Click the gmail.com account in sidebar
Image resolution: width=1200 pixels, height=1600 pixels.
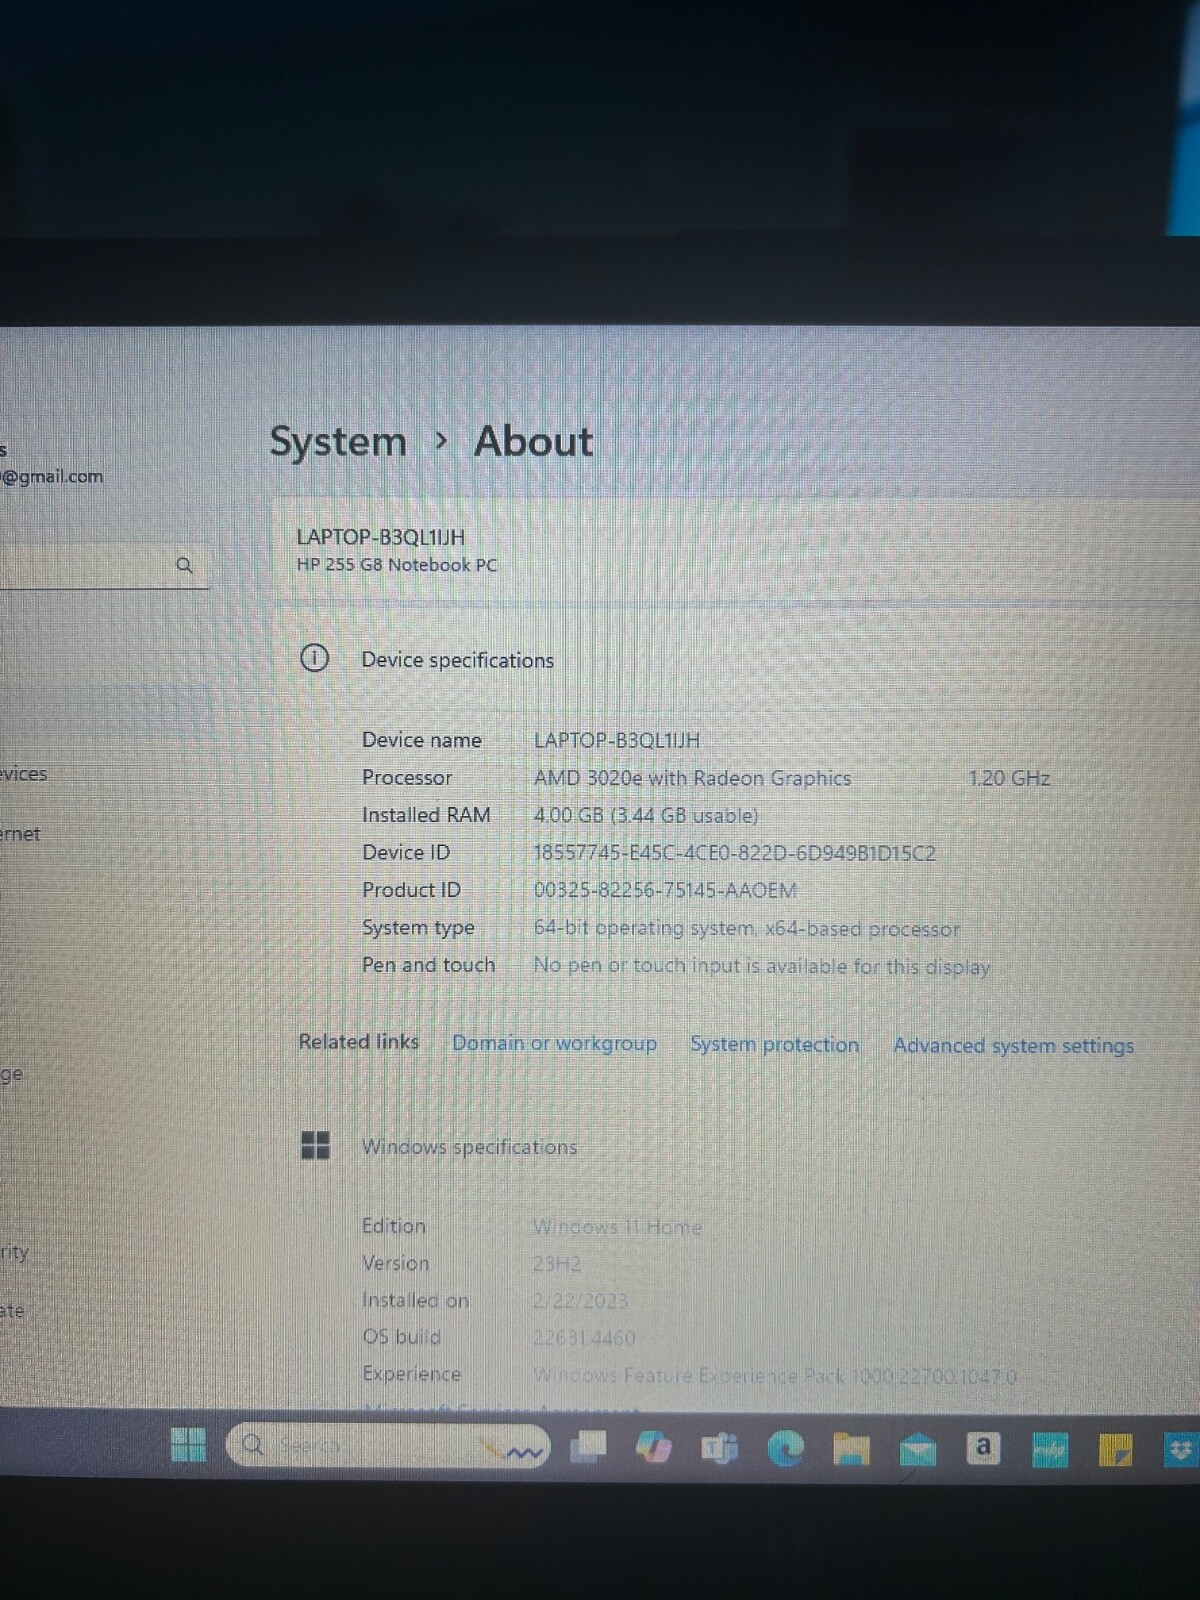52,476
